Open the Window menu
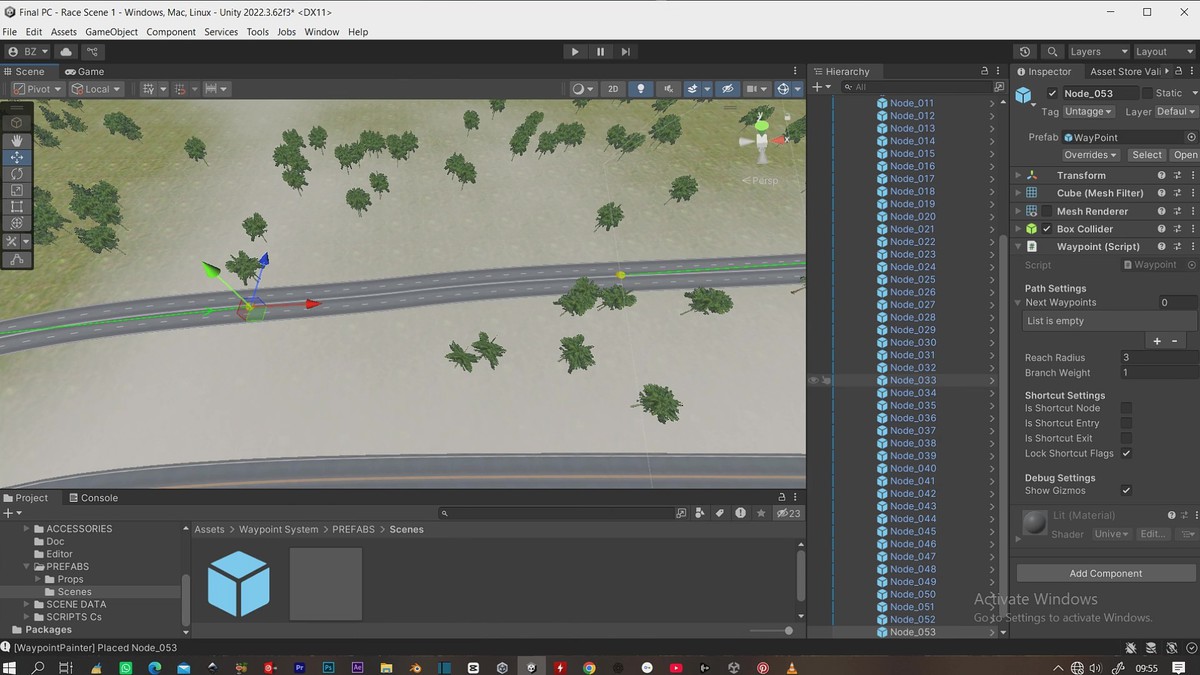The height and width of the screenshot is (675, 1200). coord(322,32)
